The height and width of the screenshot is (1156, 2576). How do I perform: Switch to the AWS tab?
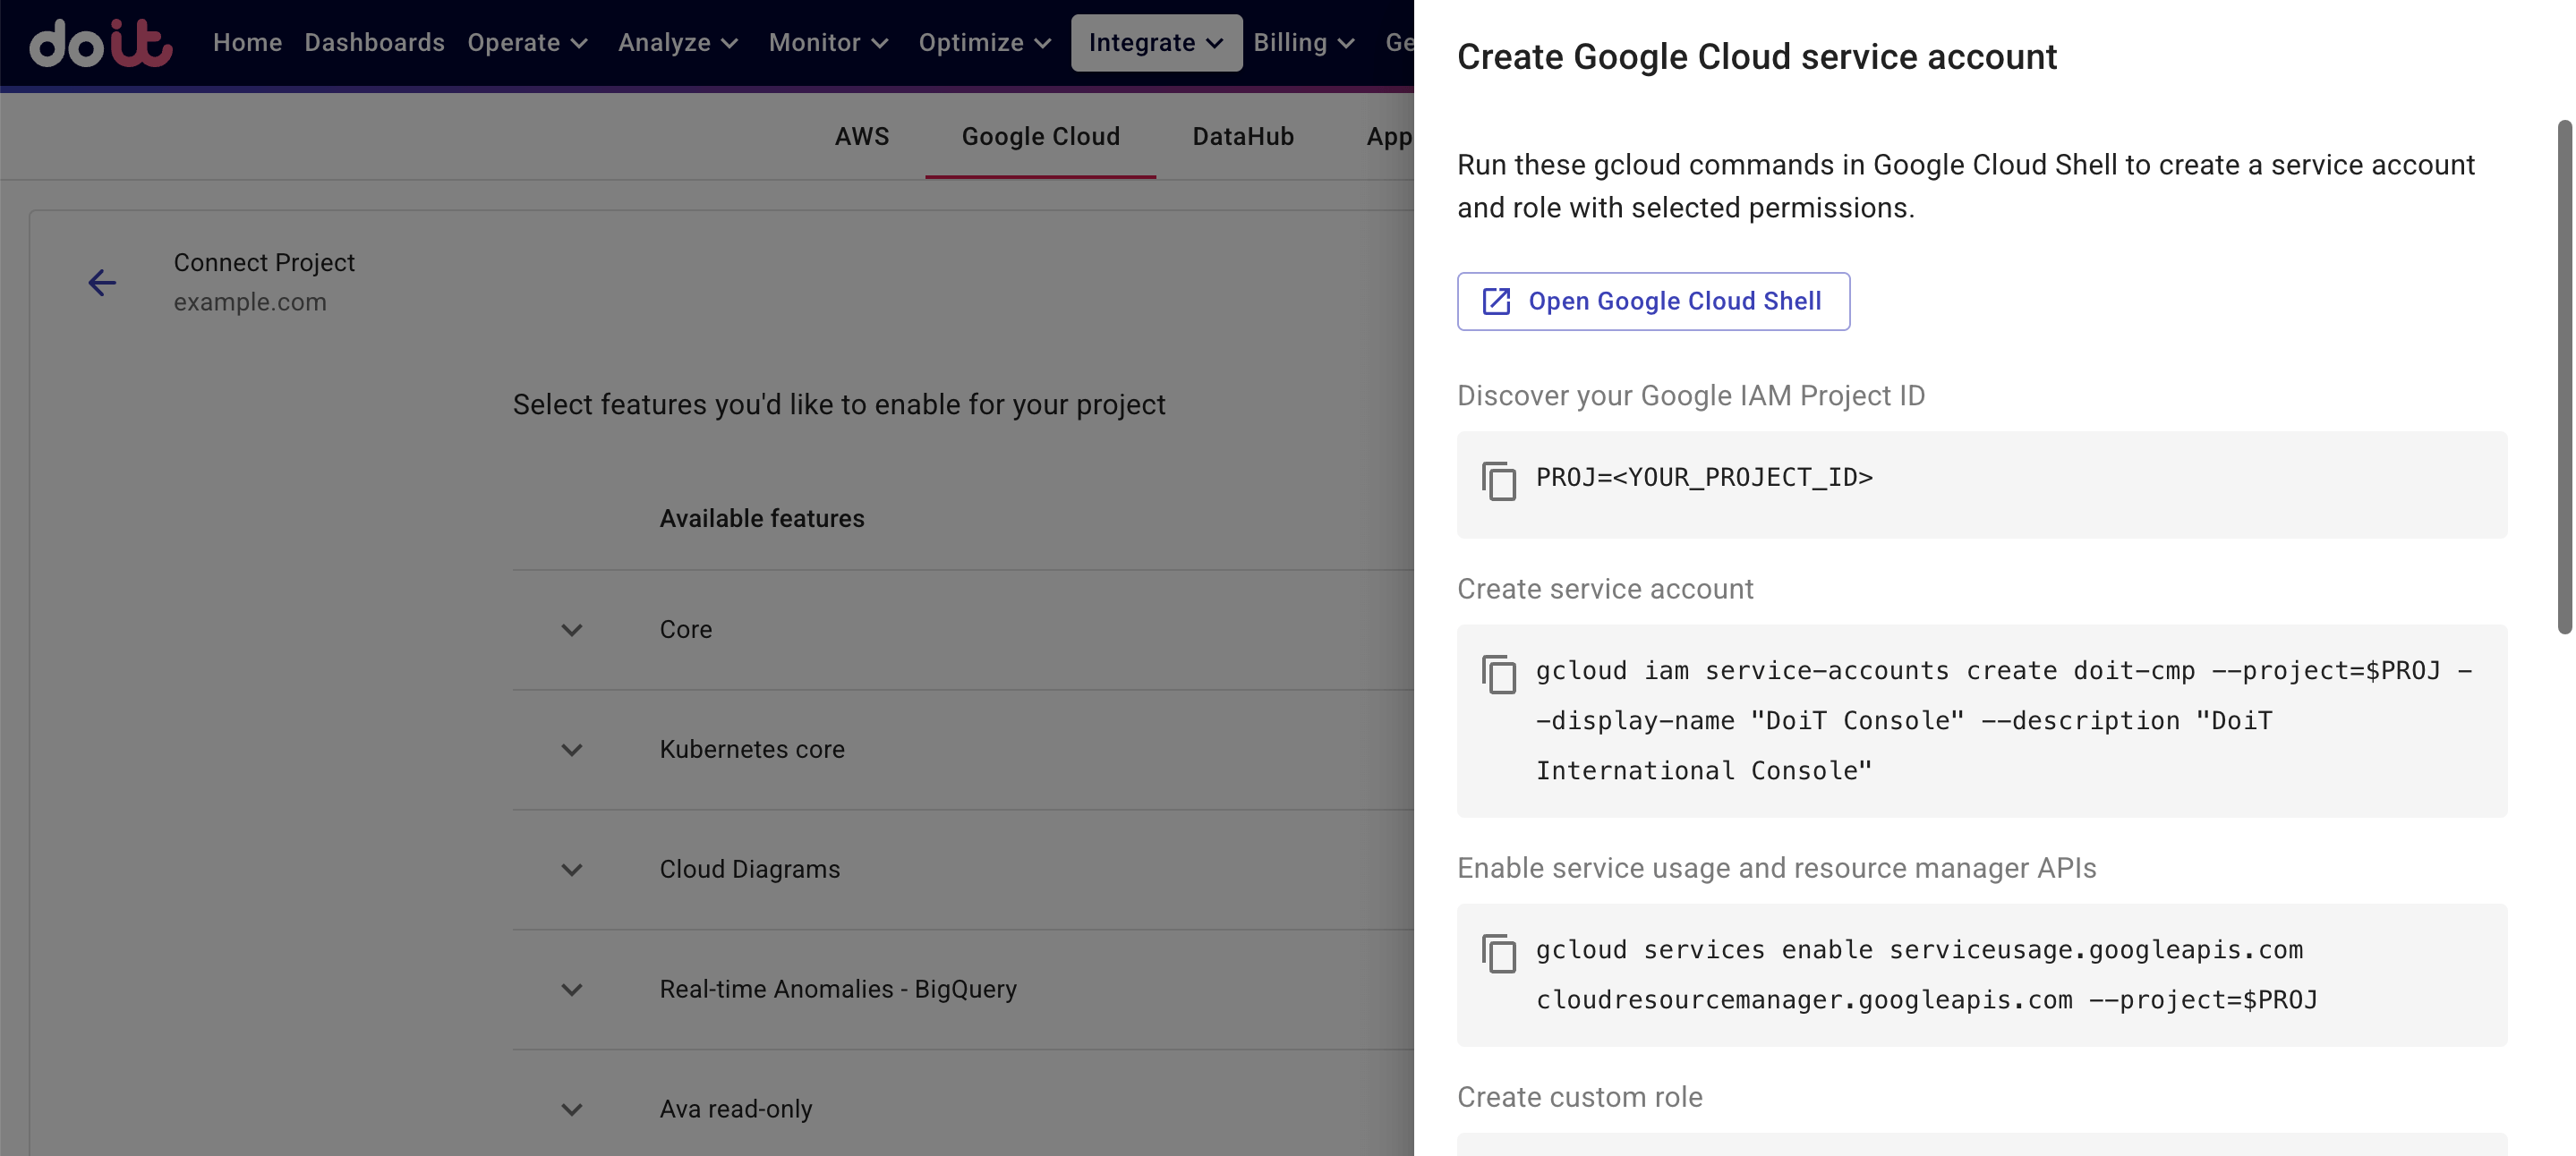[x=862, y=136]
